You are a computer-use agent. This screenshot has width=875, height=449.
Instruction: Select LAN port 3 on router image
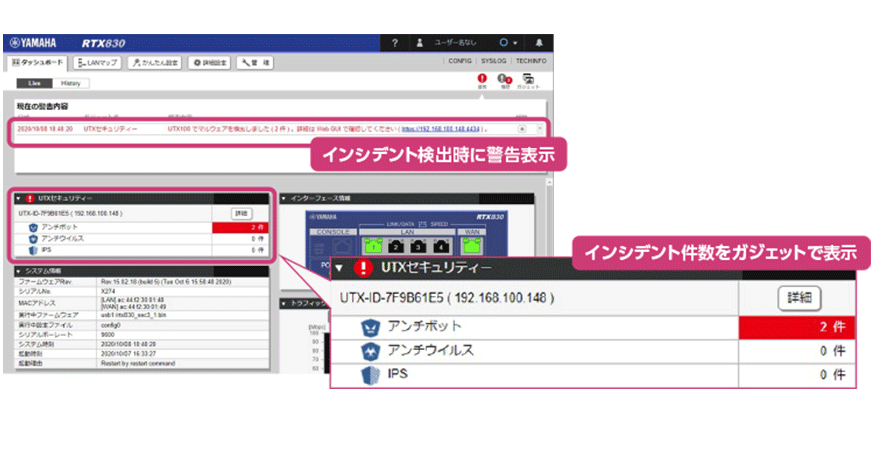[x=418, y=245]
